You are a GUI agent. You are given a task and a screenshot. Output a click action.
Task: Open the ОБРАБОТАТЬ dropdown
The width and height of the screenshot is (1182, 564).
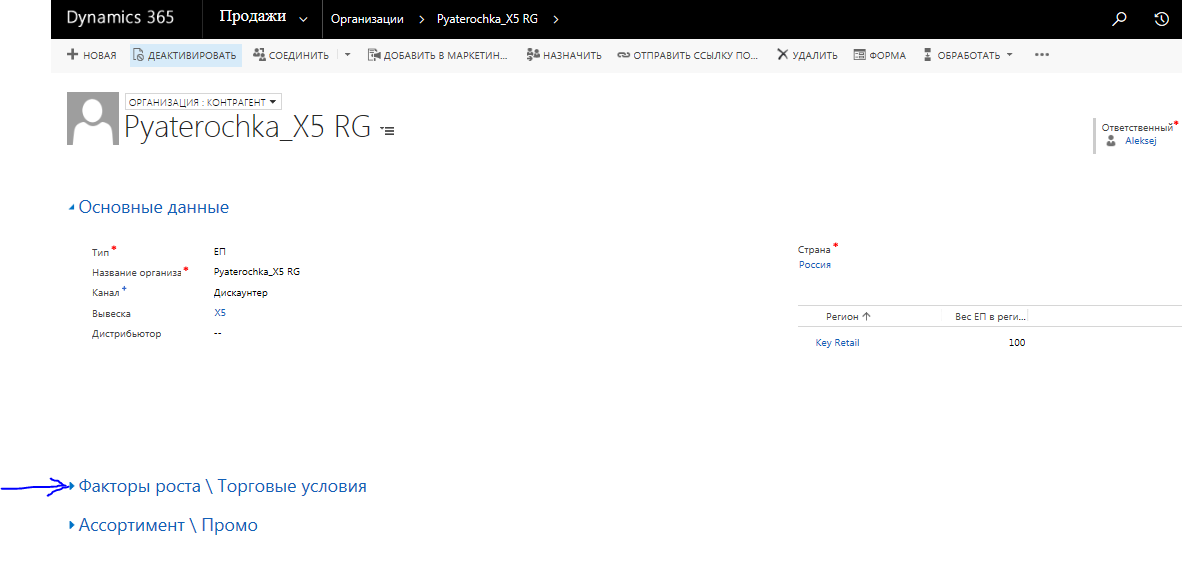pos(968,55)
